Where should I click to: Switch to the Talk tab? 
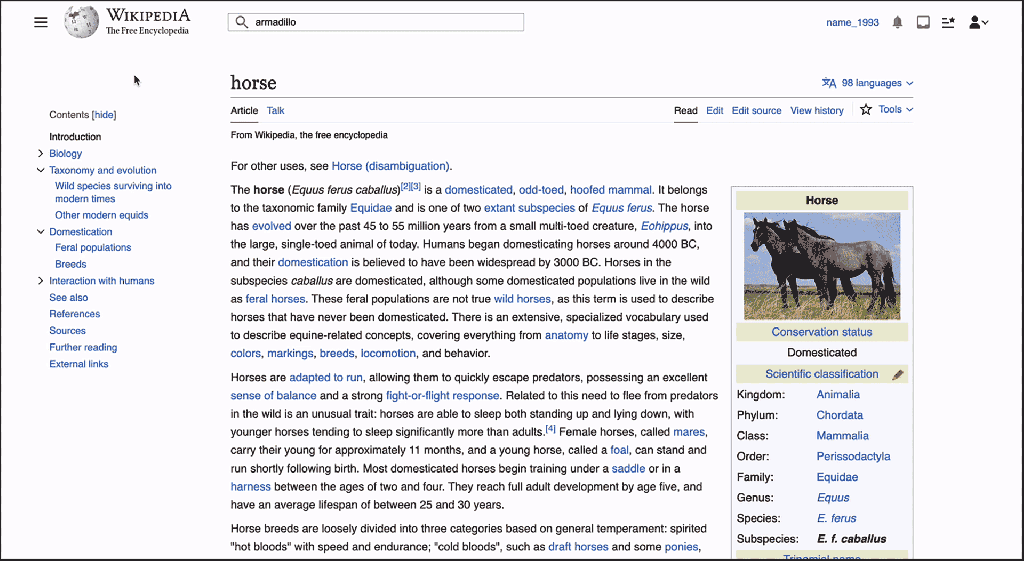[x=275, y=111]
